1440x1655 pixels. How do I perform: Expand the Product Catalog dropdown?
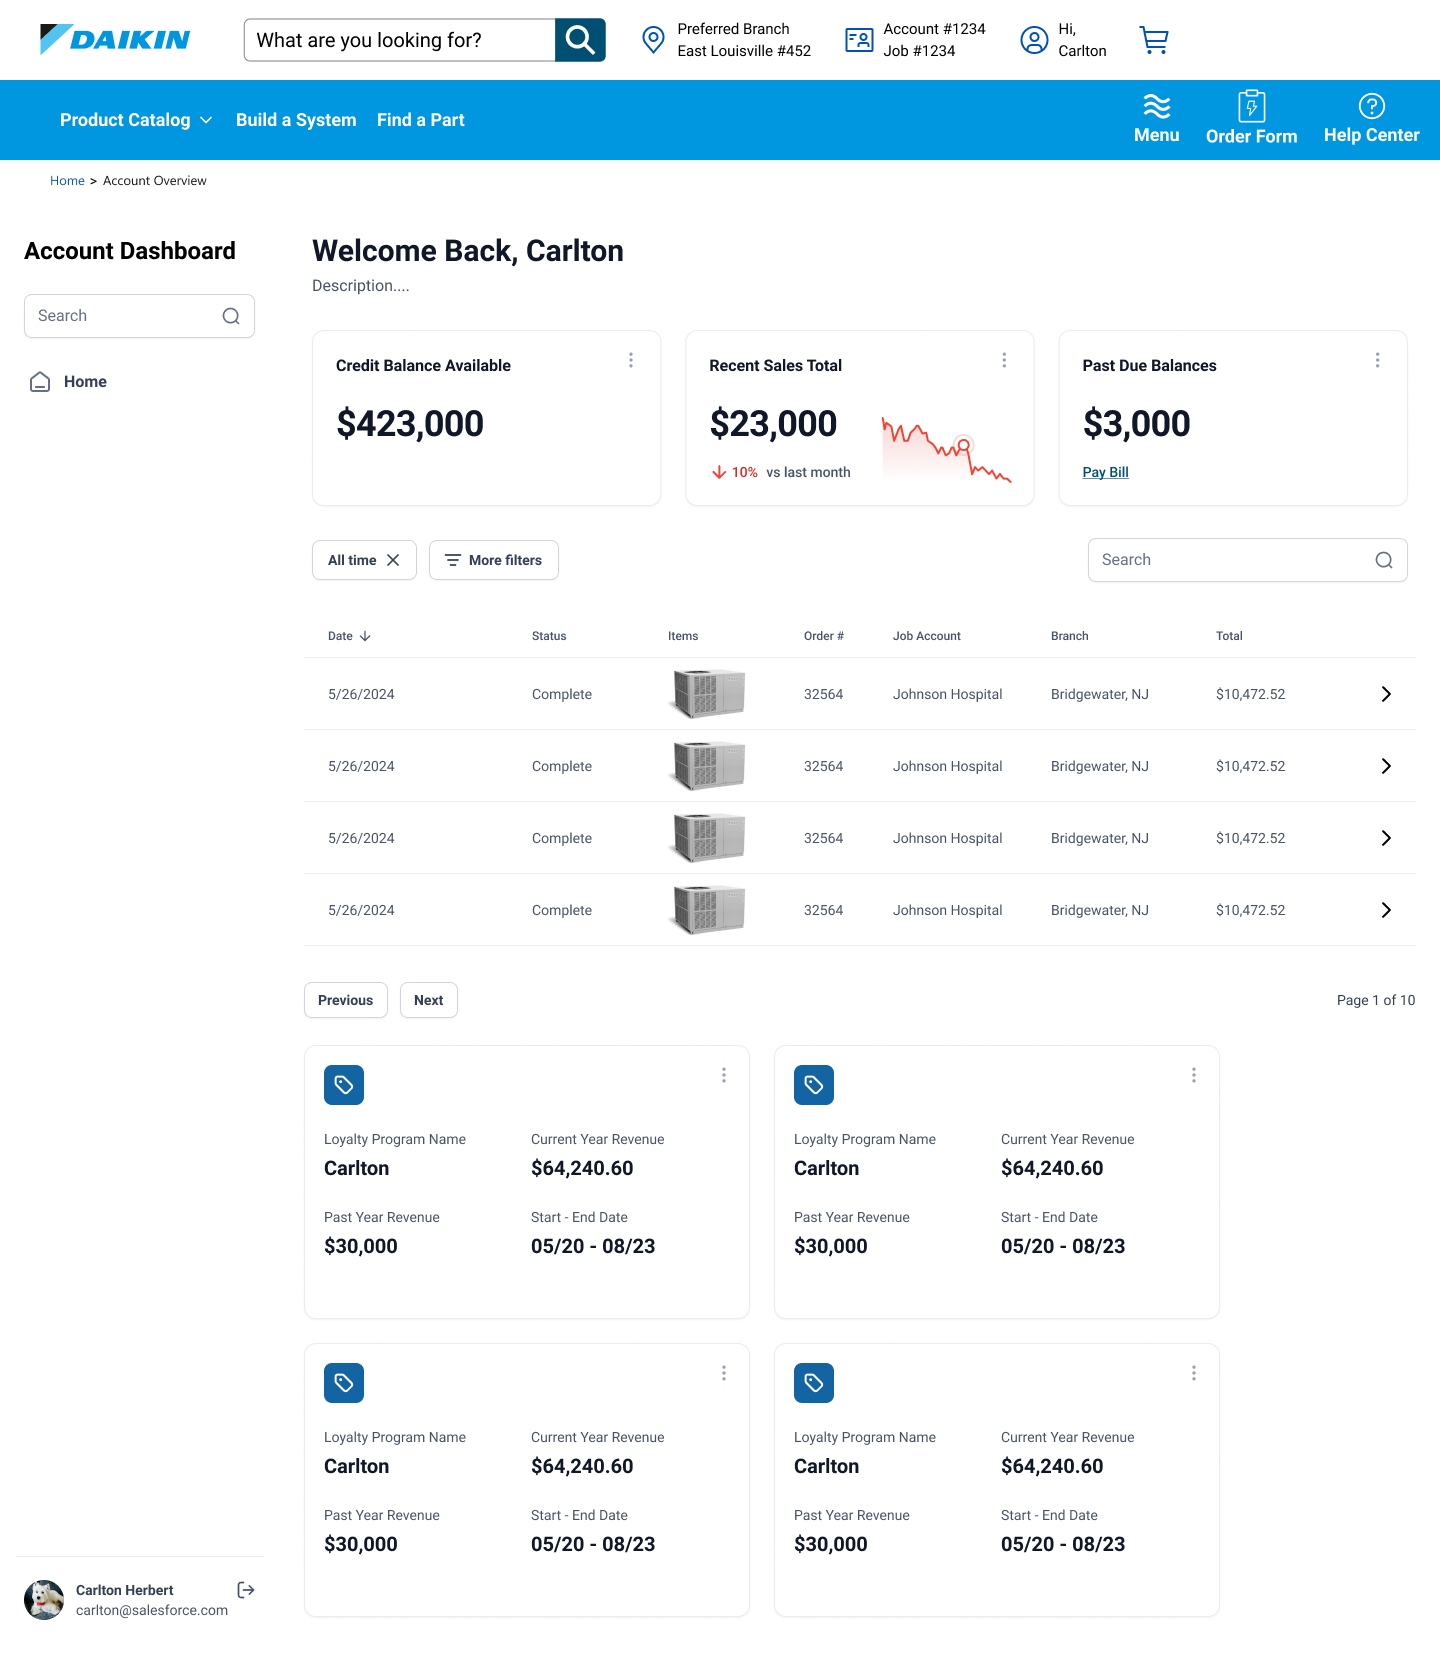click(x=136, y=120)
